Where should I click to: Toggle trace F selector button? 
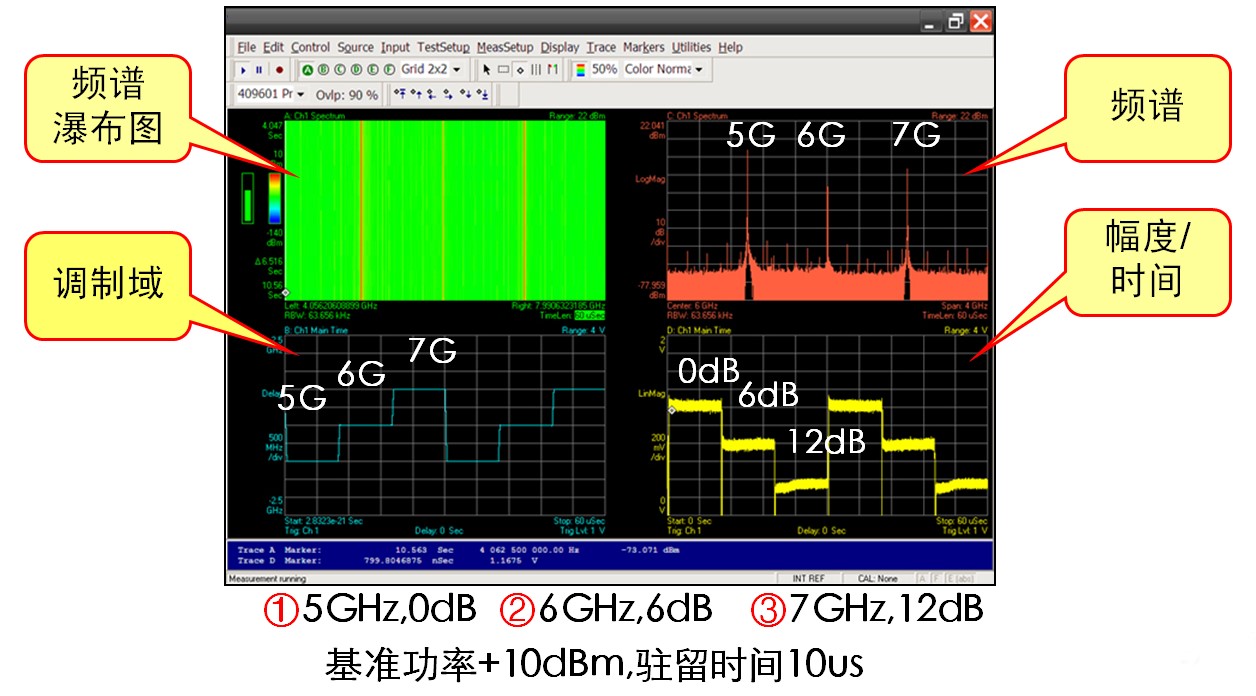click(x=388, y=70)
